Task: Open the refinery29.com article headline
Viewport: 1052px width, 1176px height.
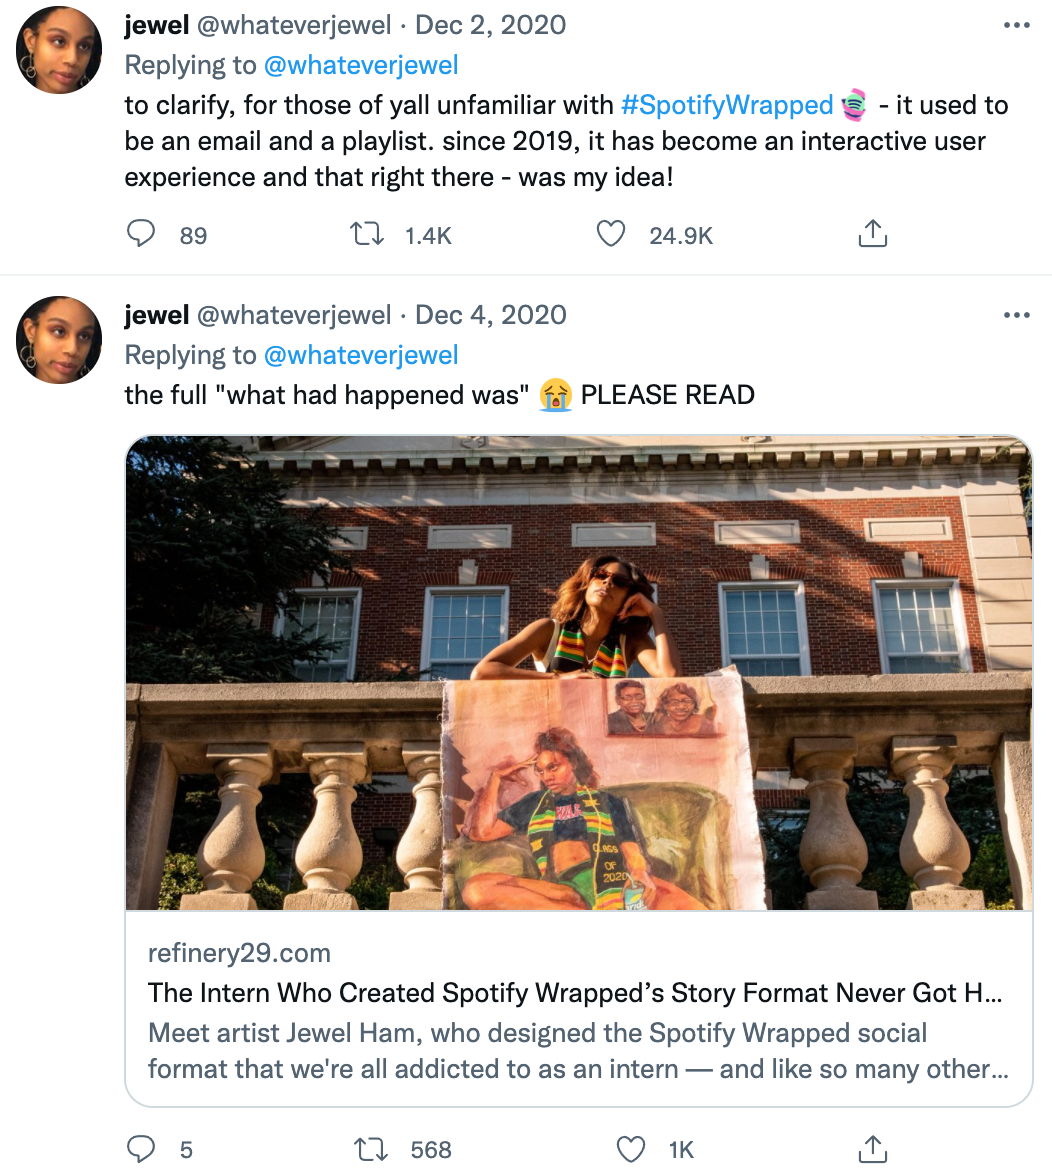Action: coord(575,993)
